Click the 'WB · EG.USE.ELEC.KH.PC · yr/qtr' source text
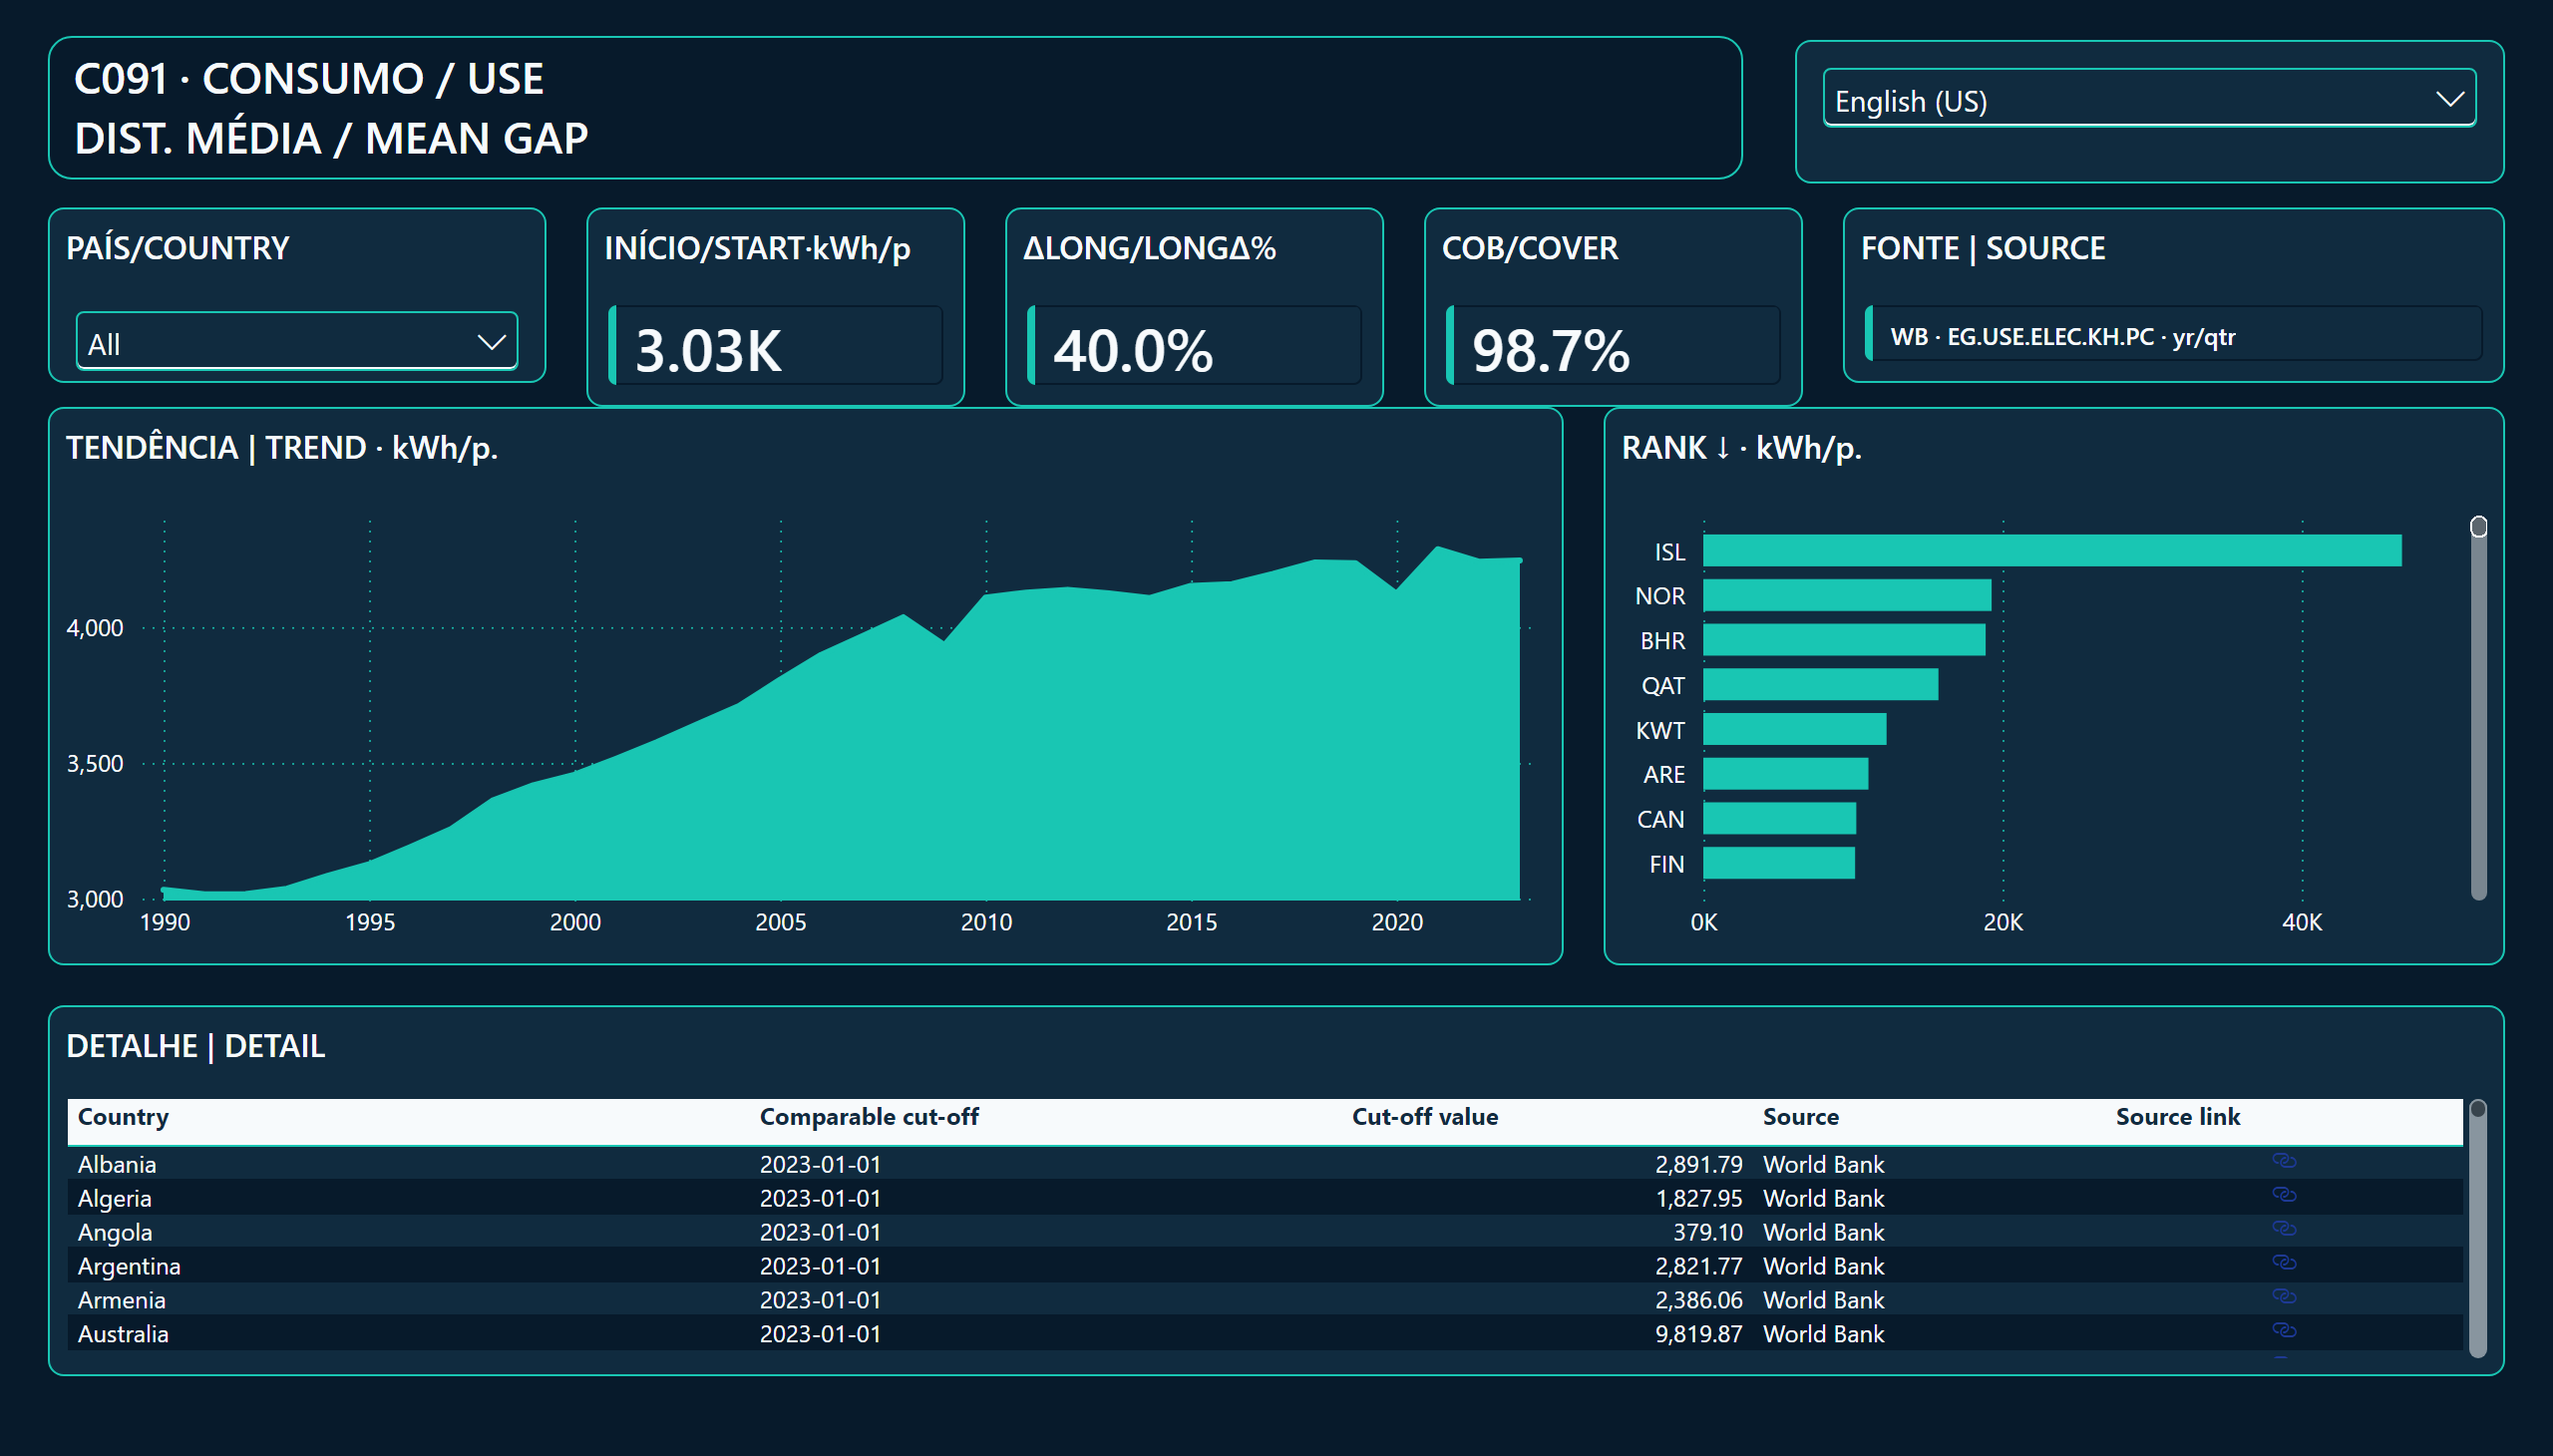Screen dimensions: 2553x1456 pos(2062,337)
